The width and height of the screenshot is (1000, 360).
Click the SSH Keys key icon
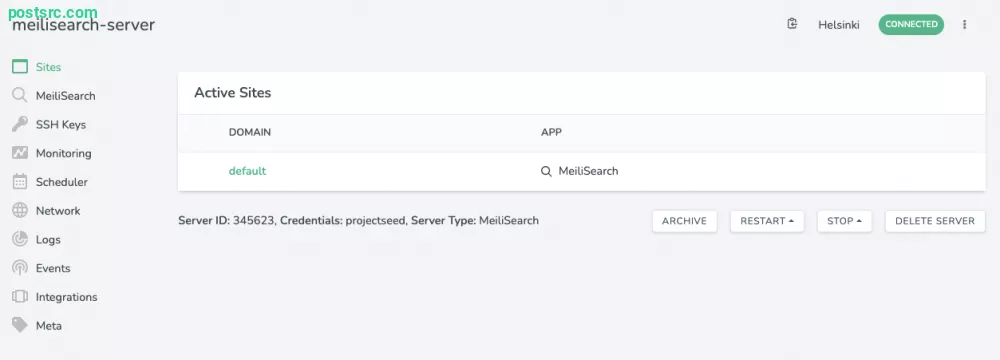pos(20,124)
